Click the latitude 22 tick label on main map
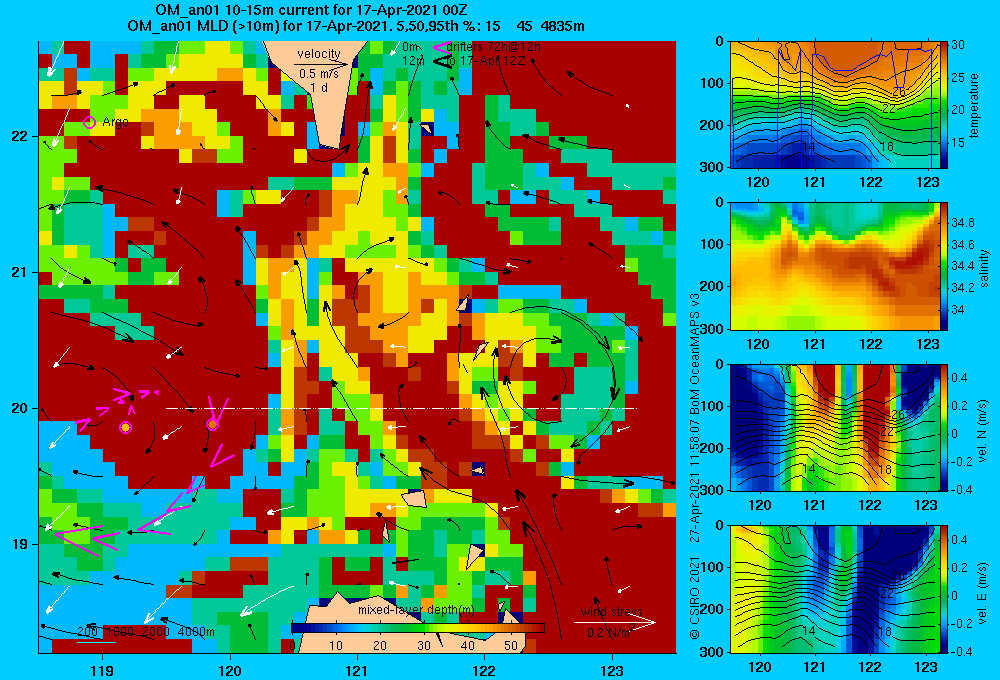Screen dimensions: 1000x680 pos(19,136)
